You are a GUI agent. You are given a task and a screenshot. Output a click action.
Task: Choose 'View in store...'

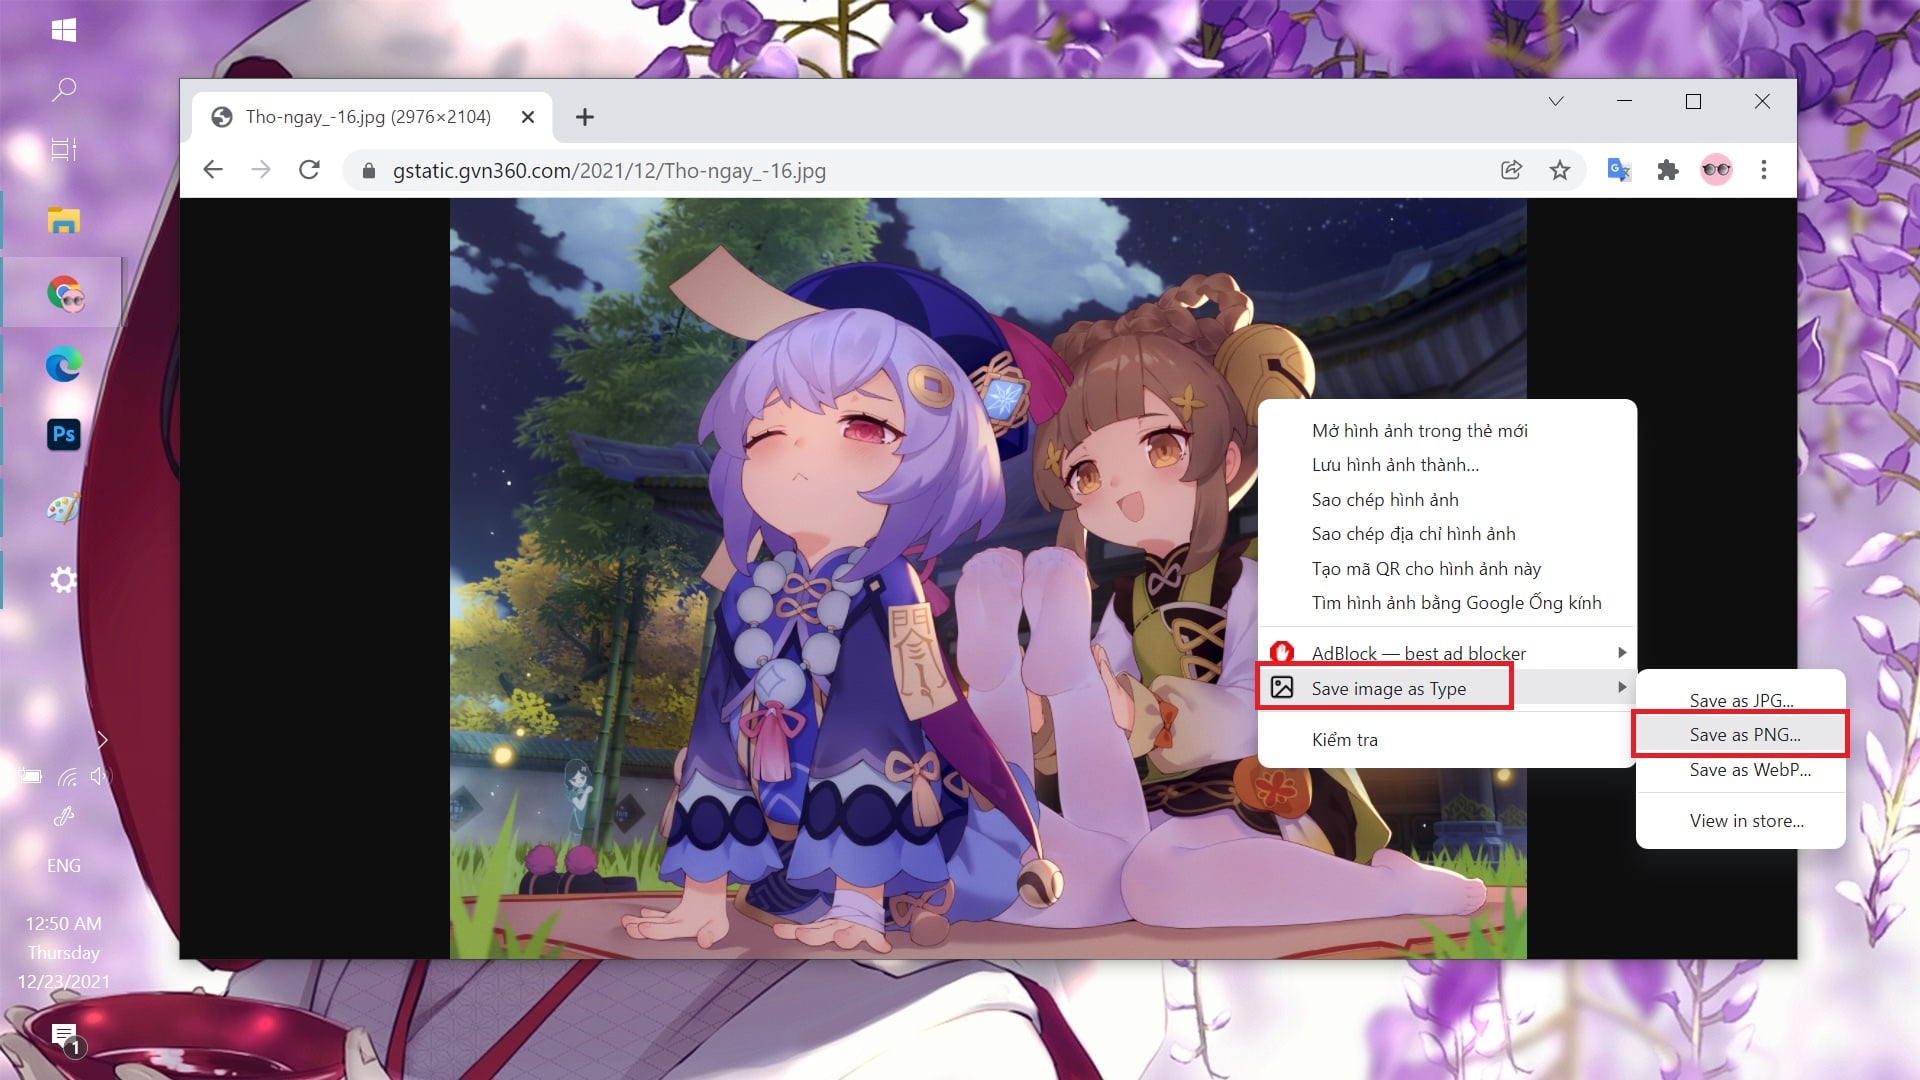[x=1741, y=821]
